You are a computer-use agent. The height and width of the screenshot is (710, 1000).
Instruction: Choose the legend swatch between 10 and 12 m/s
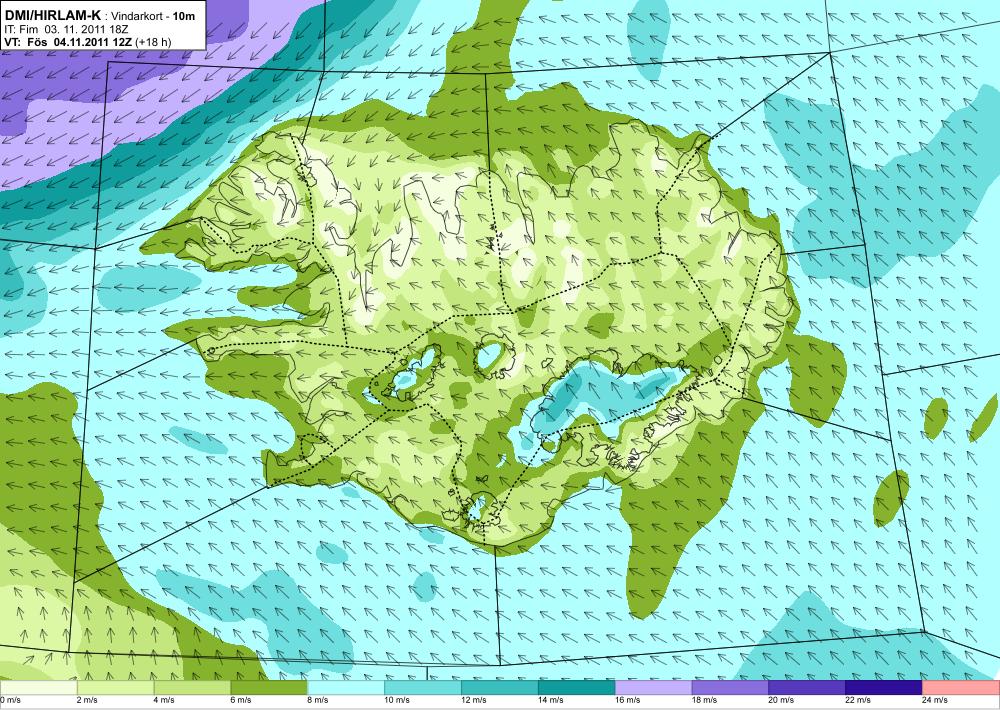pyautogui.click(x=423, y=688)
